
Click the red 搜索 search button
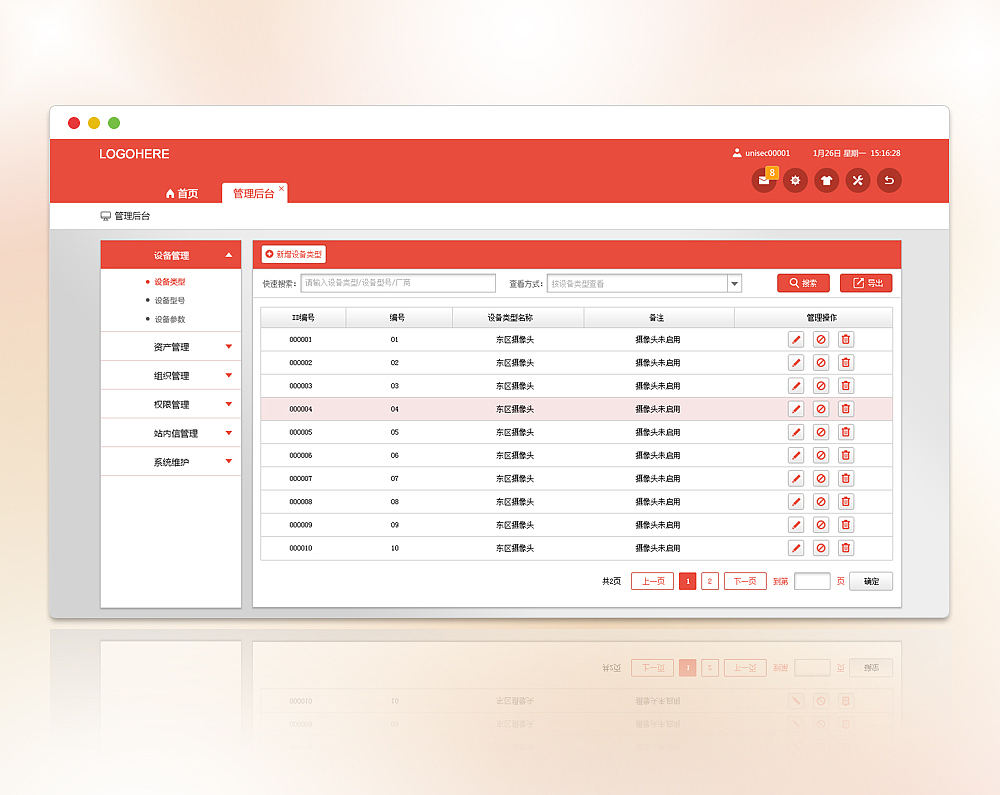point(804,283)
